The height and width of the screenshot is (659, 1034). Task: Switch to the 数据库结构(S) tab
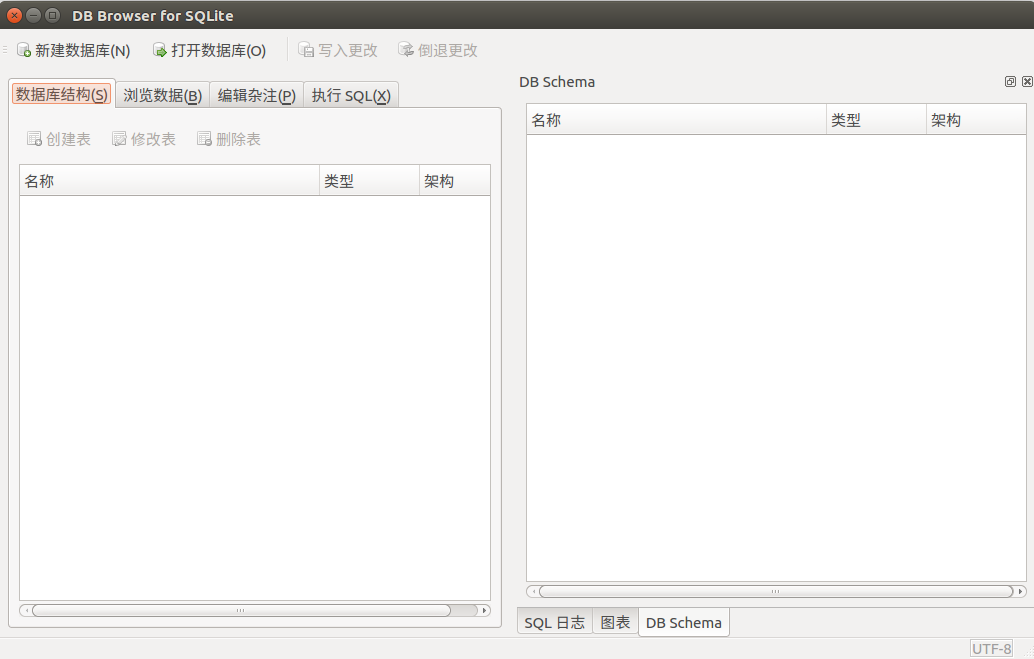pos(62,94)
